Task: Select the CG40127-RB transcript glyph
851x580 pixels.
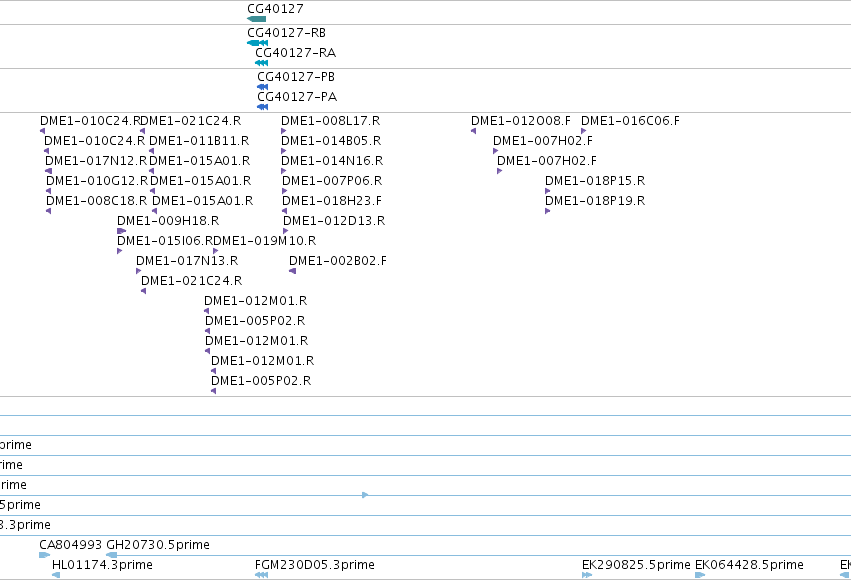Action: tap(257, 43)
